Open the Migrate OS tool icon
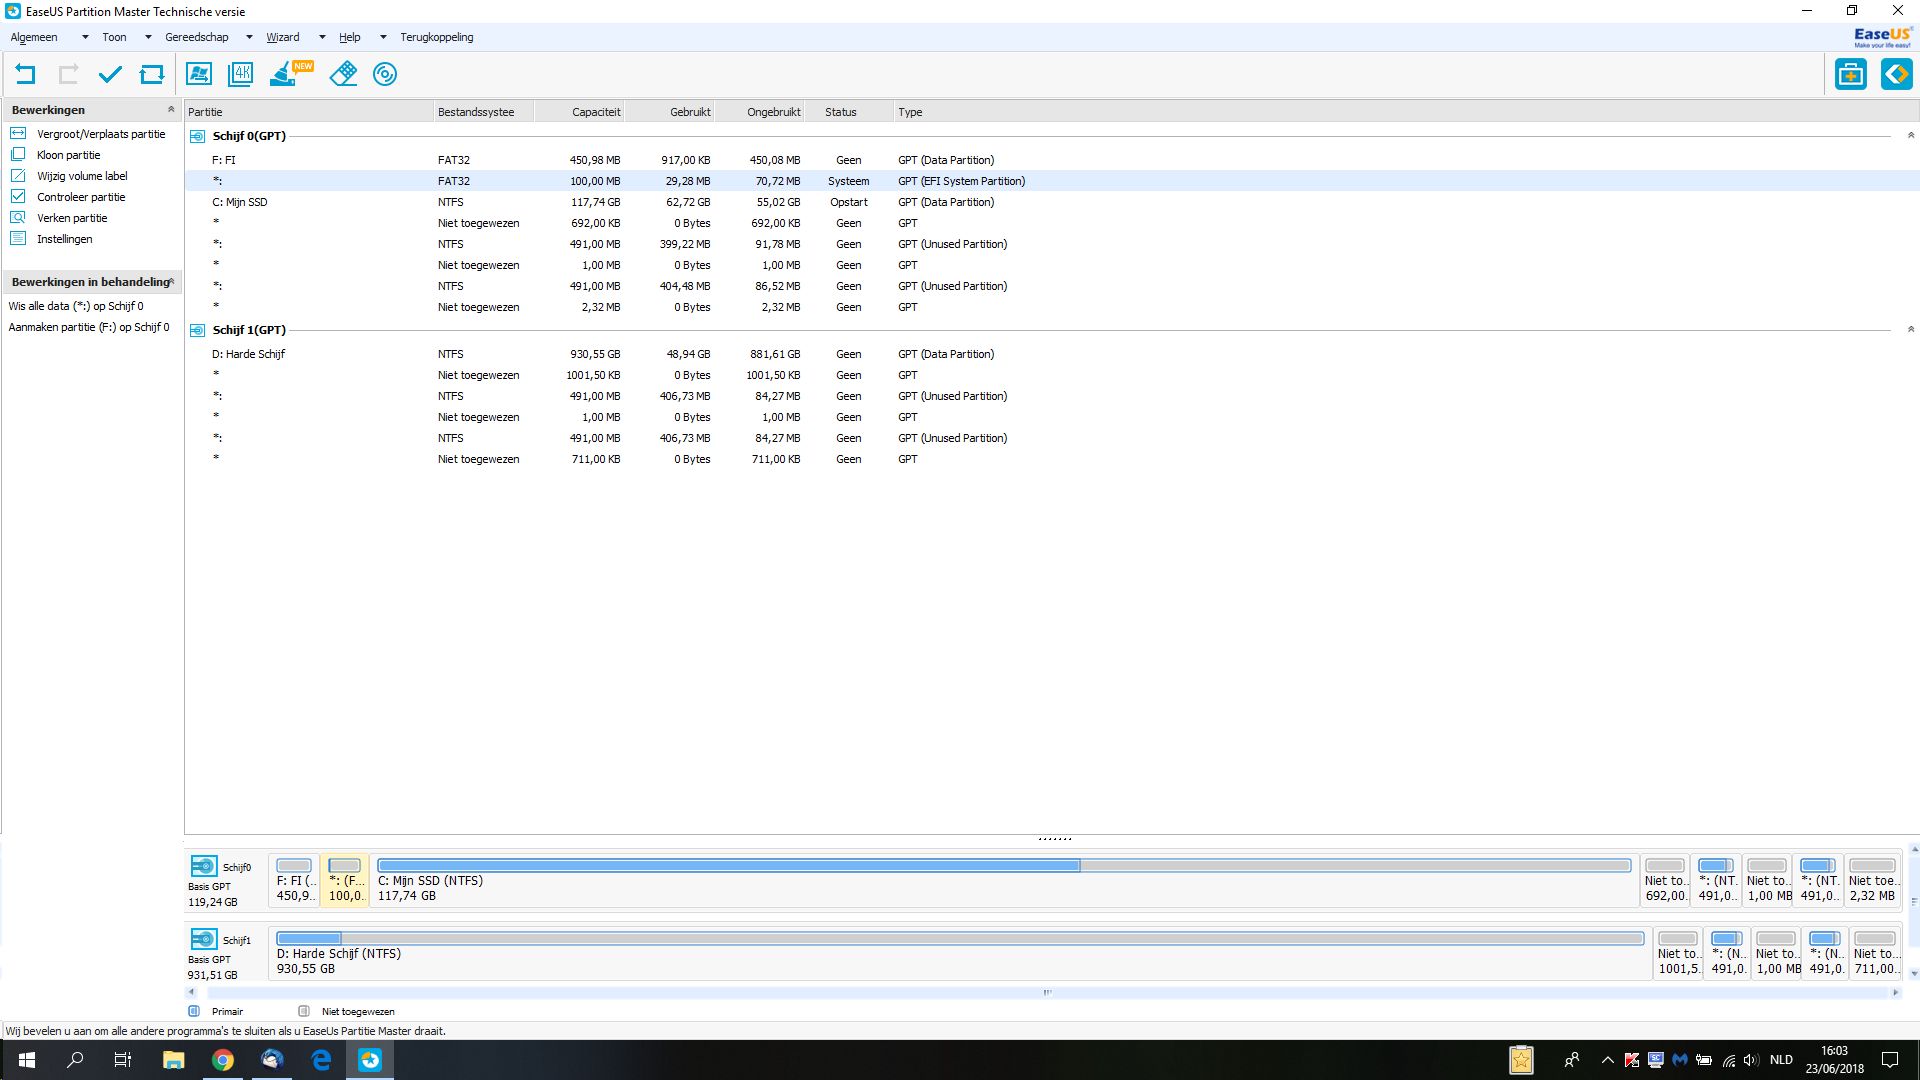1920x1080 pixels. pos(199,74)
